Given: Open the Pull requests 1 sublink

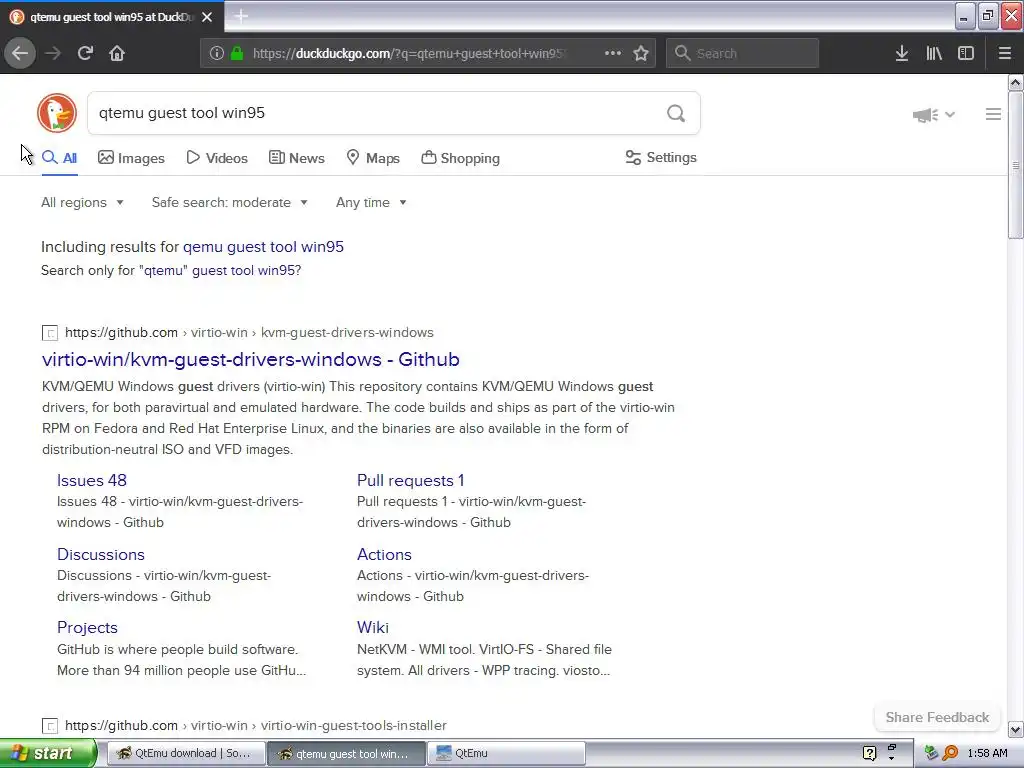Looking at the screenshot, I should (411, 481).
